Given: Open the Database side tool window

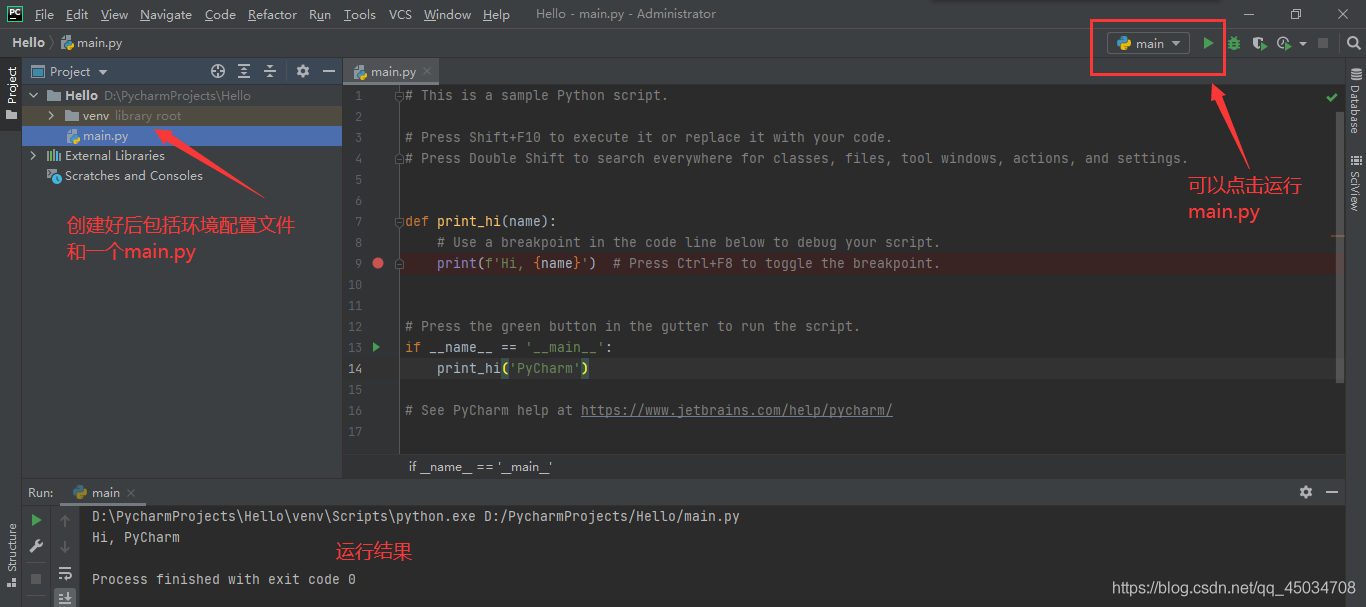Looking at the screenshot, I should (x=1355, y=101).
